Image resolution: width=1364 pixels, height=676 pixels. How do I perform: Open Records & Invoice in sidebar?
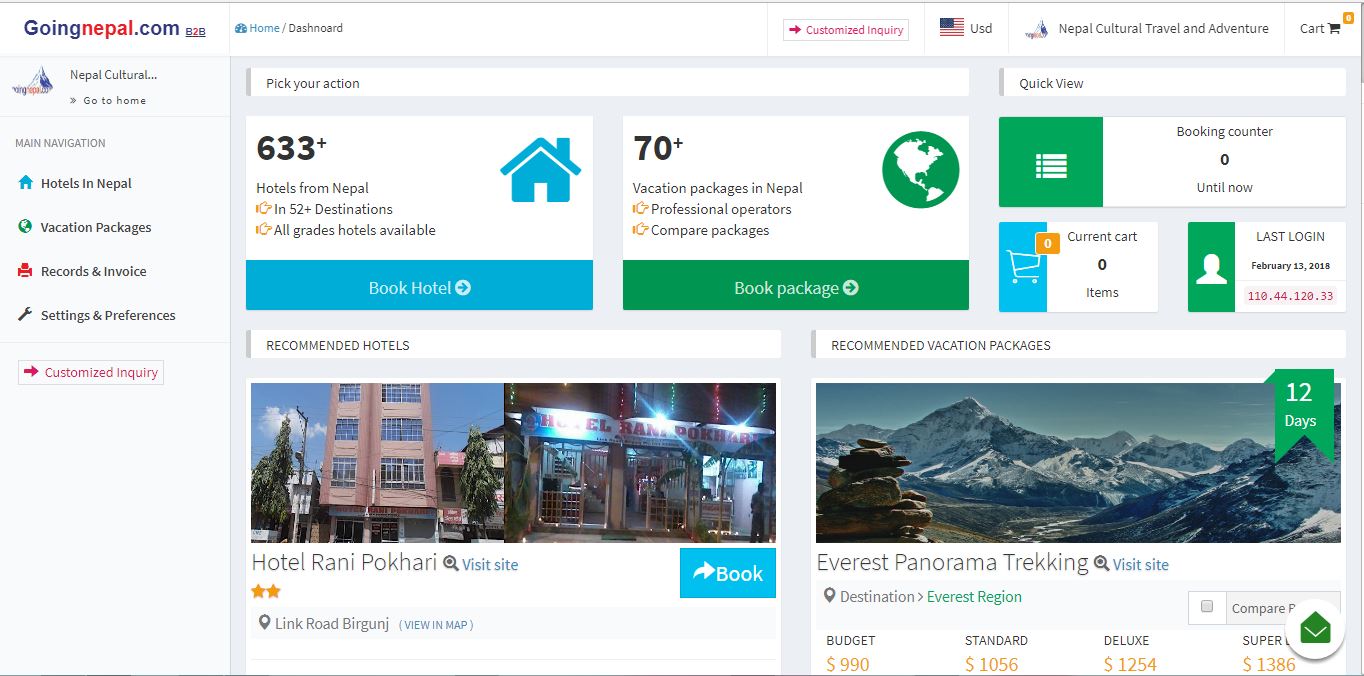click(x=93, y=271)
